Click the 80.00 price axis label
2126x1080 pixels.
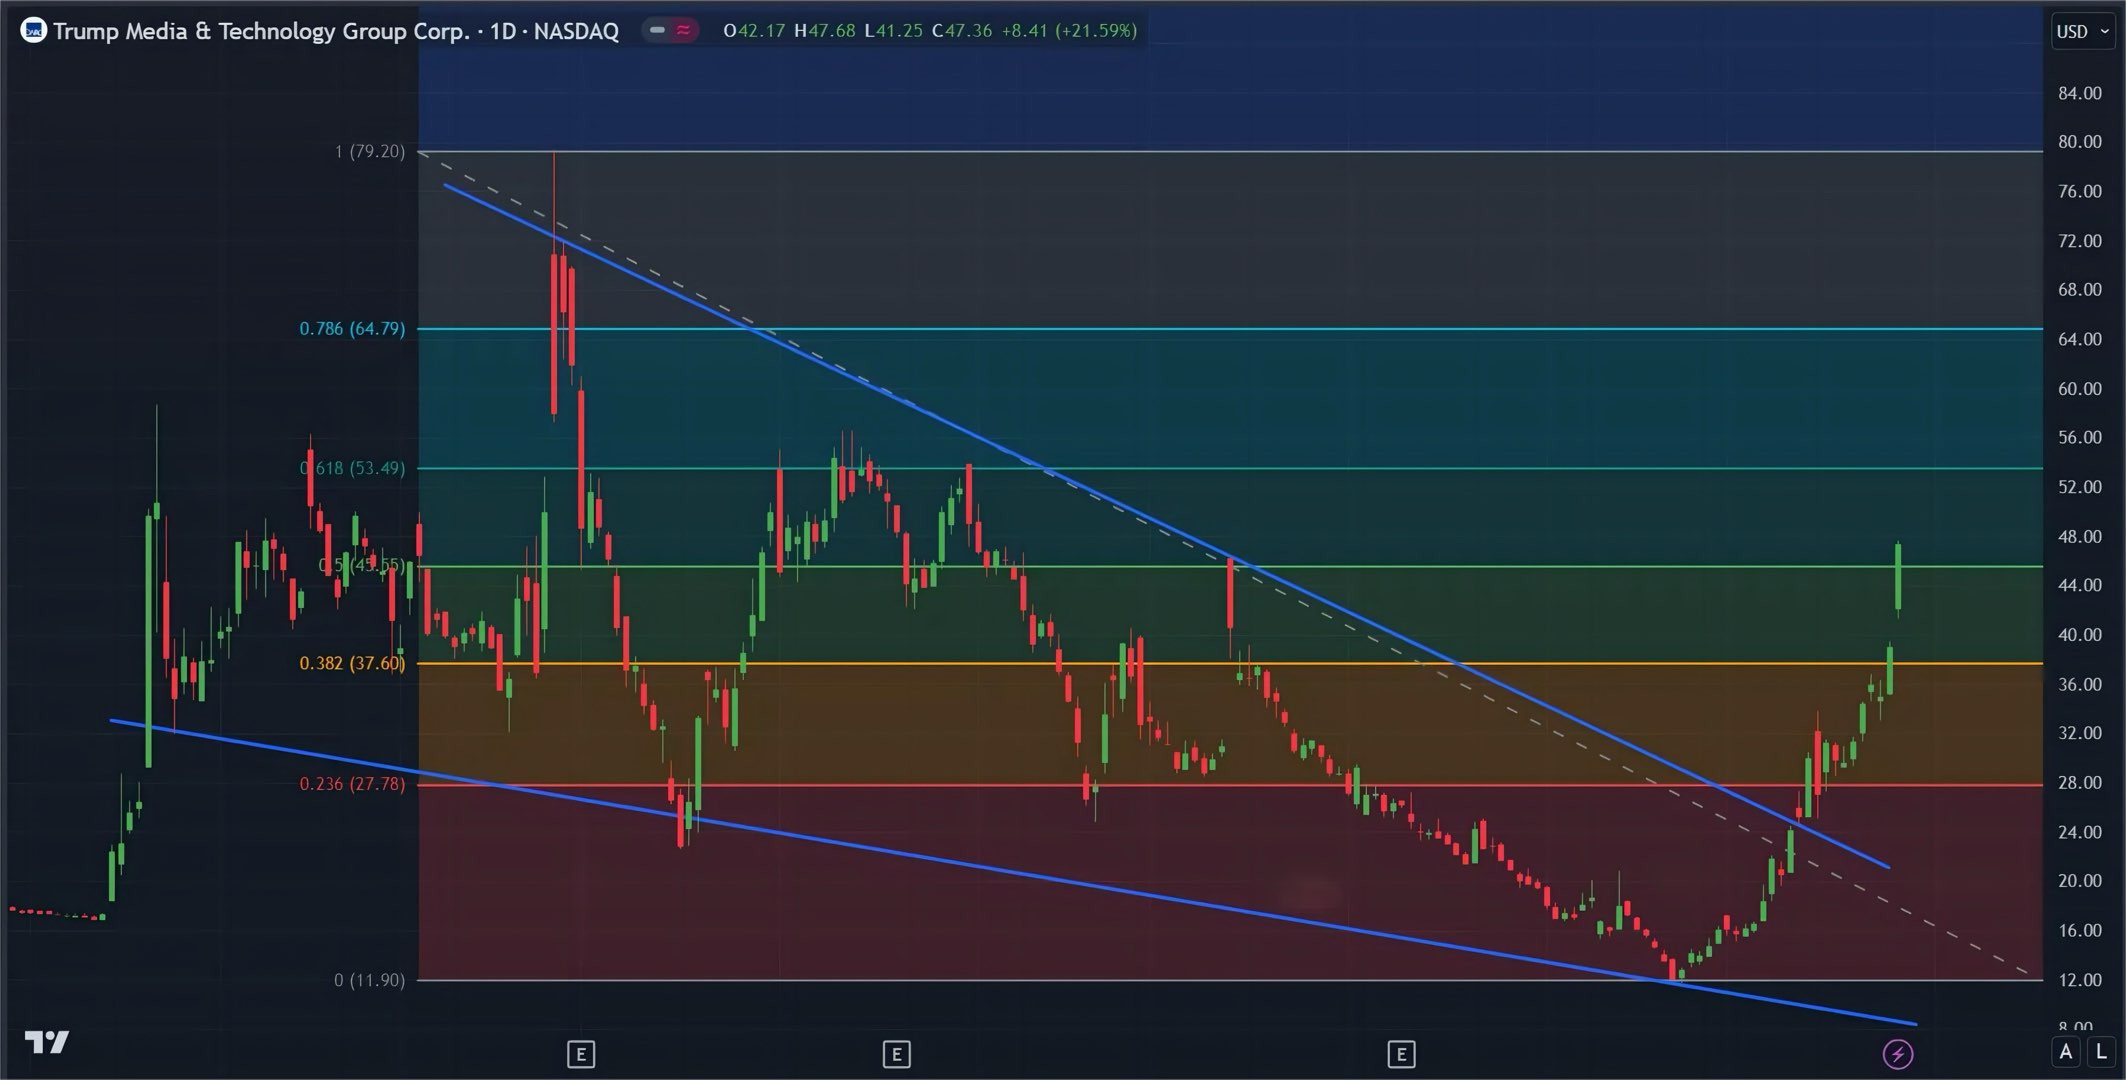pos(2080,142)
